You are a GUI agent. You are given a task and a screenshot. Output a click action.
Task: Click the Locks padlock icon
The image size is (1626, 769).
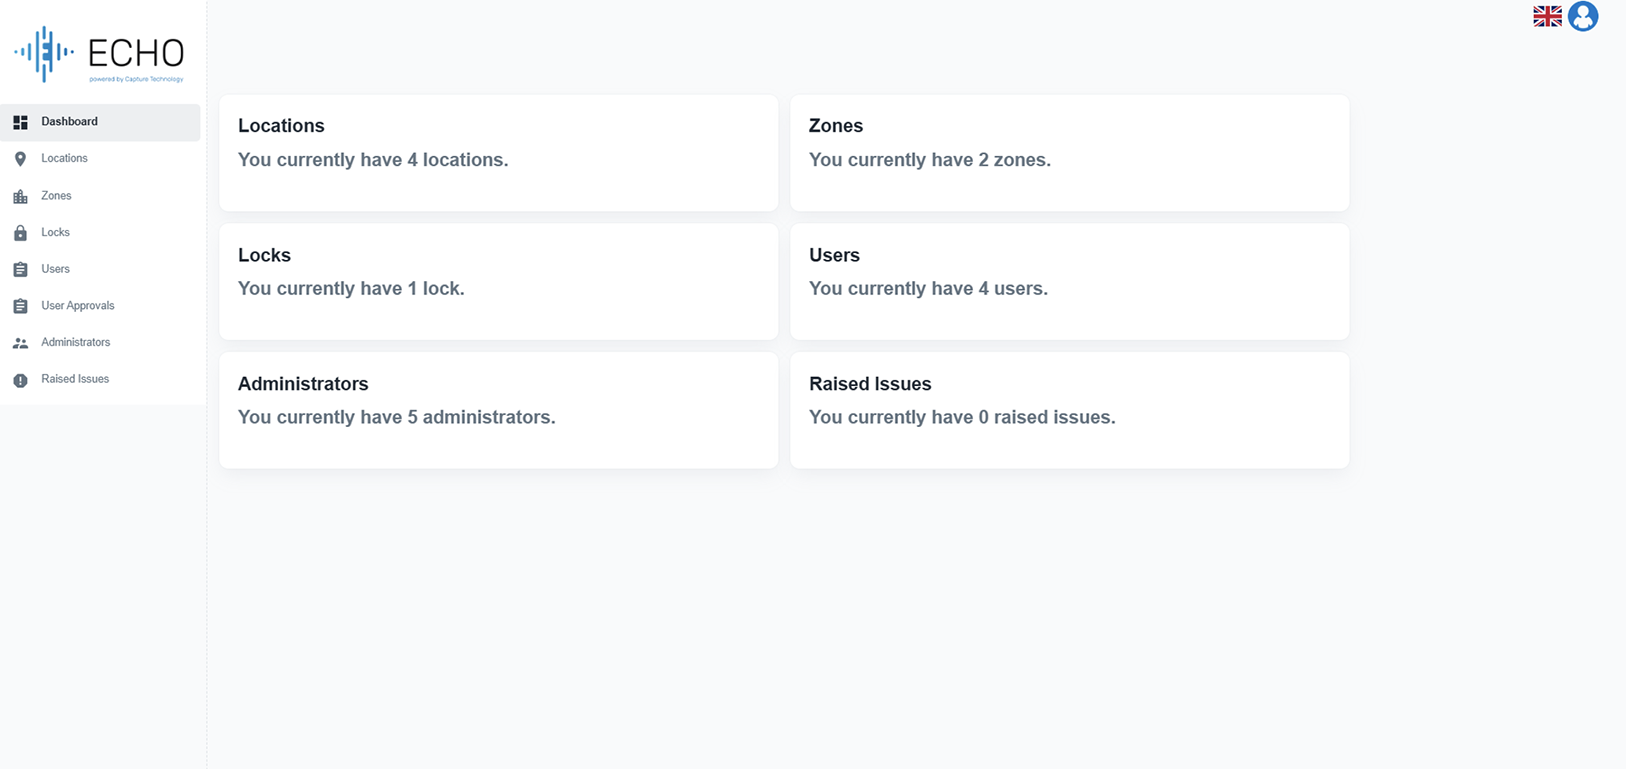20,233
